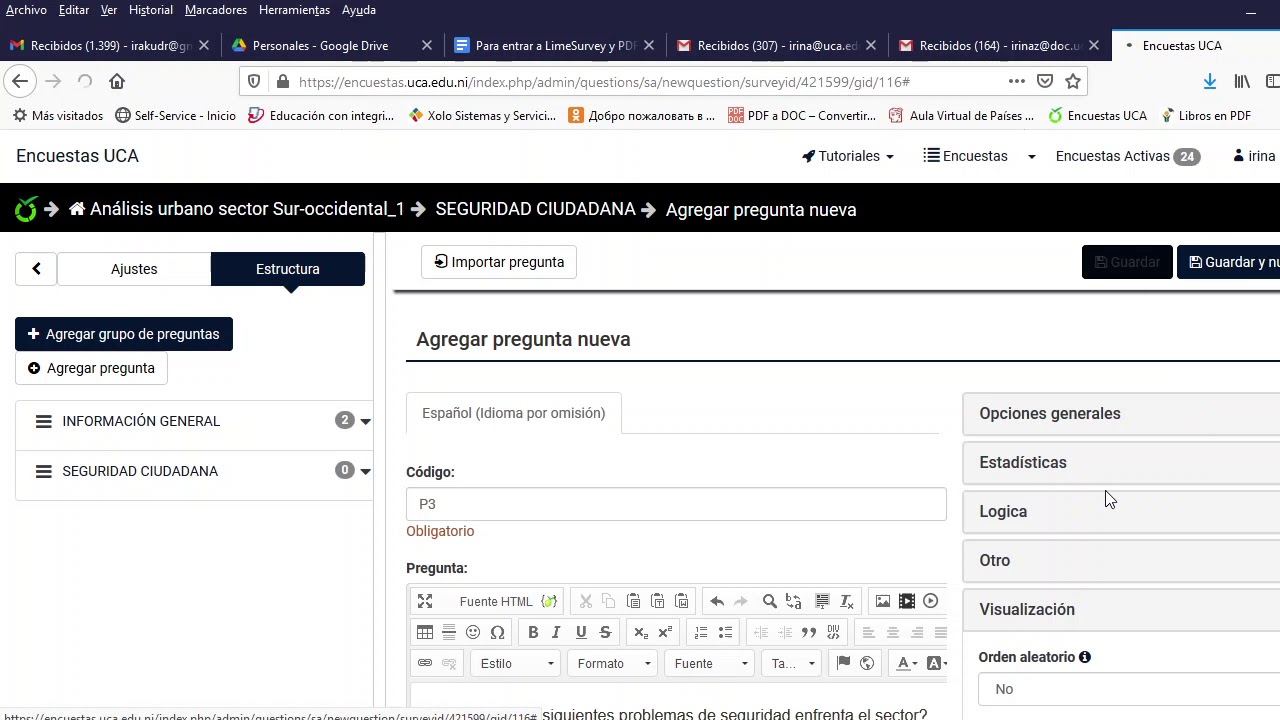The width and height of the screenshot is (1280, 720).
Task: Insert an image in question
Action: (883, 601)
